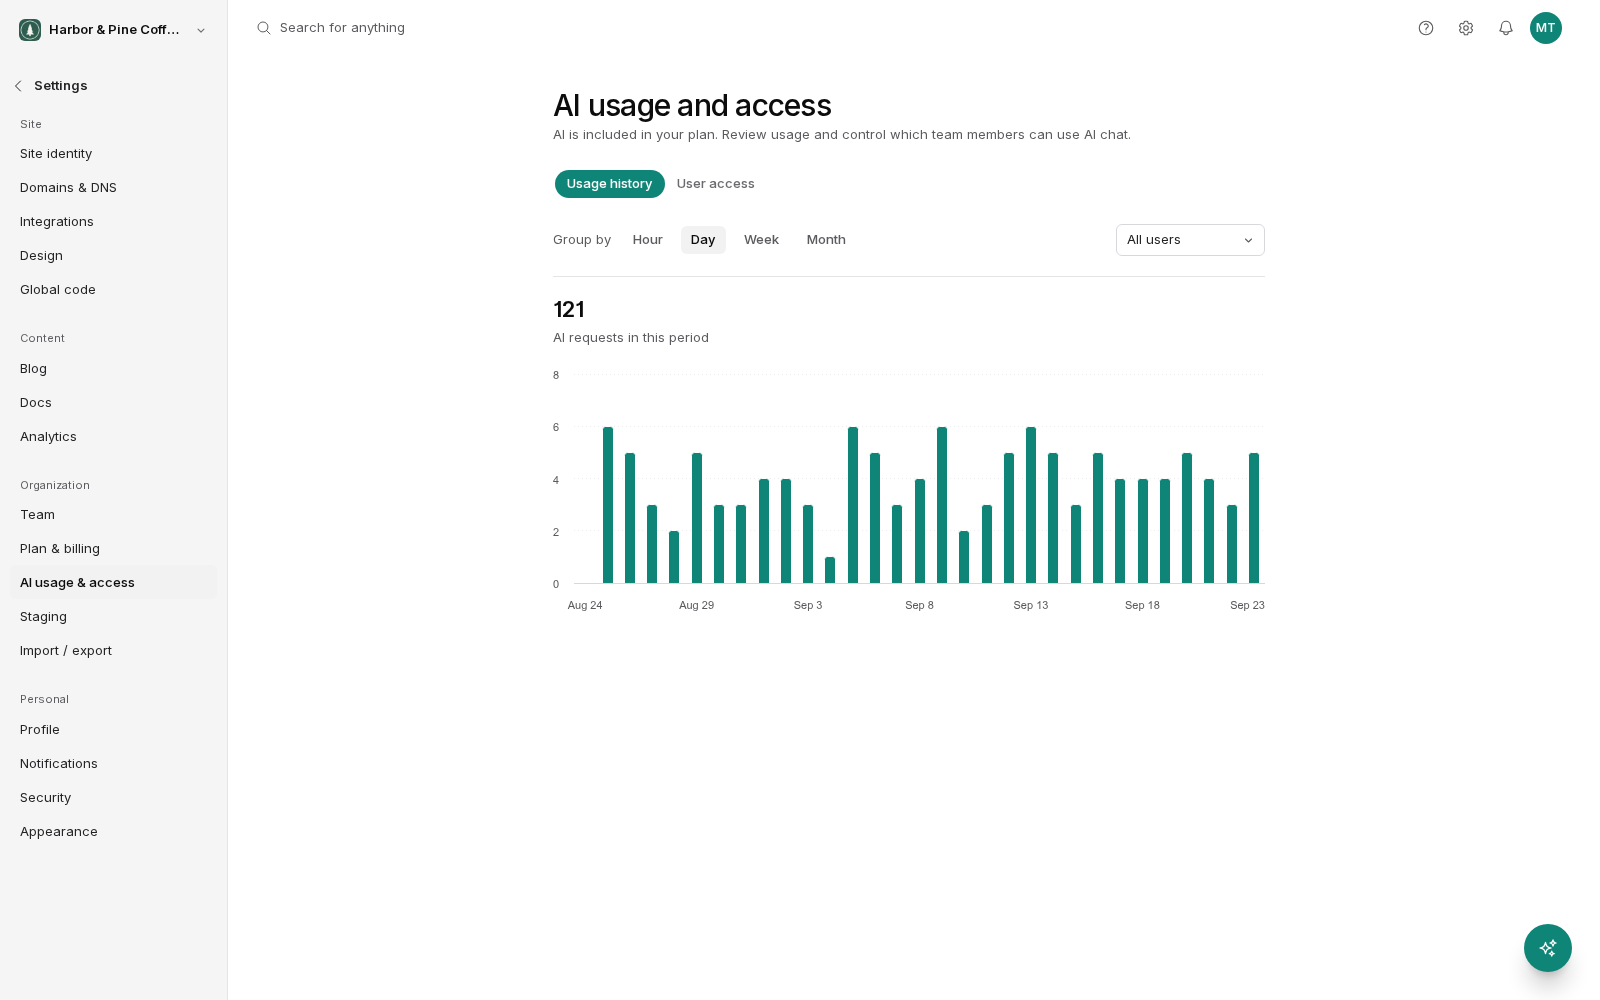Open Appearance settings
This screenshot has height=1000, width=1600.
[113, 832]
